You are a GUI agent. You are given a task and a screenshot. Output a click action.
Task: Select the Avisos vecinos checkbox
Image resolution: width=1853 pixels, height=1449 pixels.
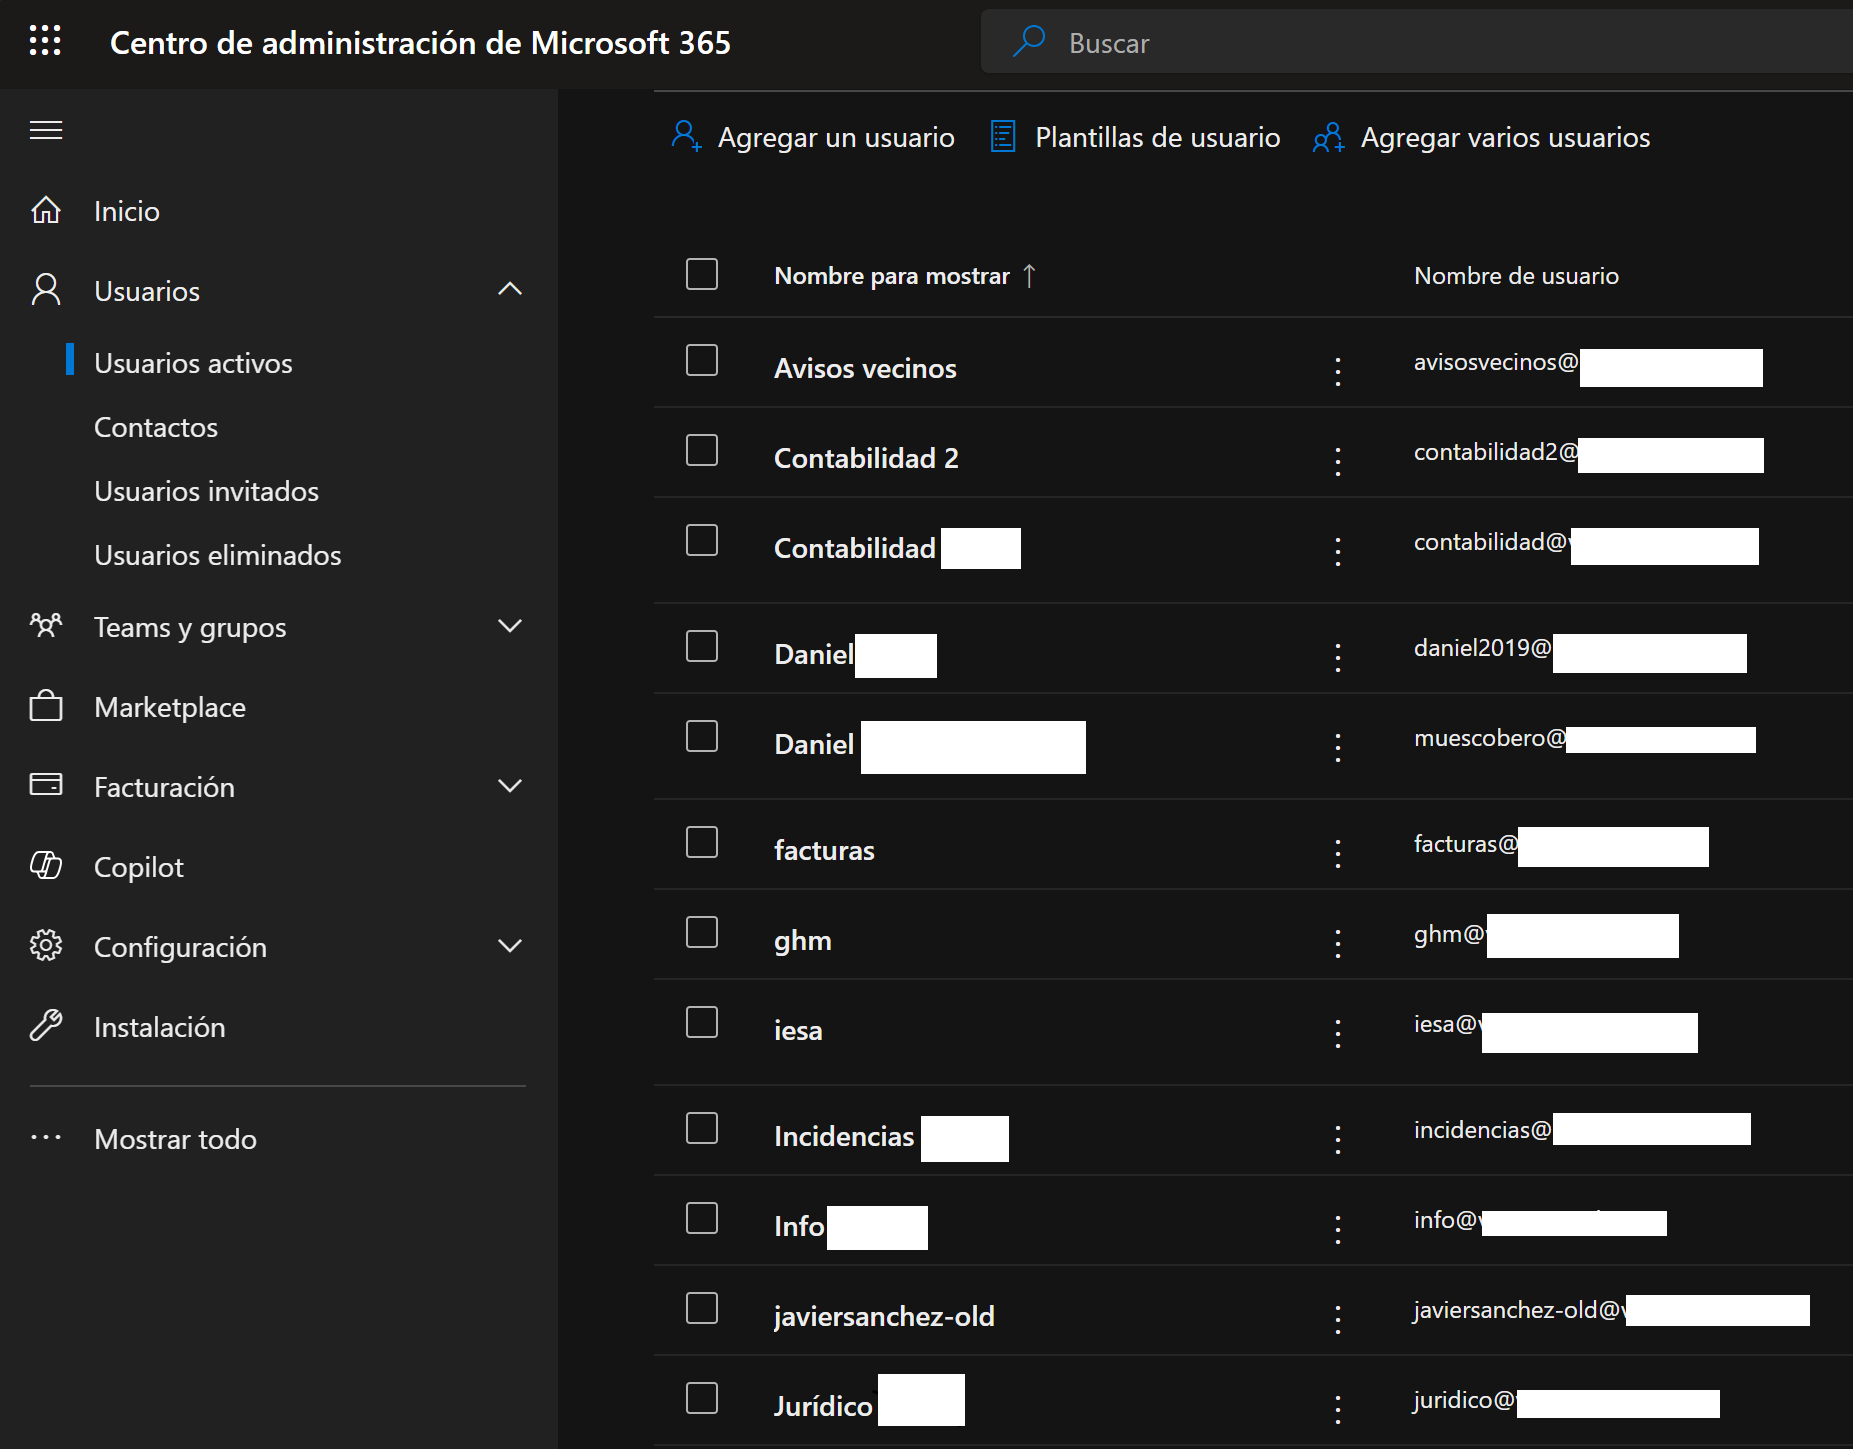coord(702,361)
